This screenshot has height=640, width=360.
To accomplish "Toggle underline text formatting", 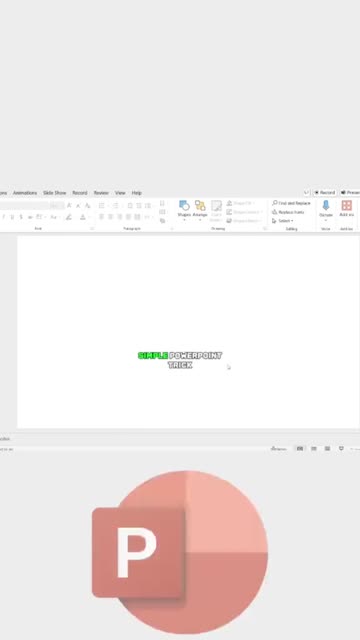I will [12, 217].
